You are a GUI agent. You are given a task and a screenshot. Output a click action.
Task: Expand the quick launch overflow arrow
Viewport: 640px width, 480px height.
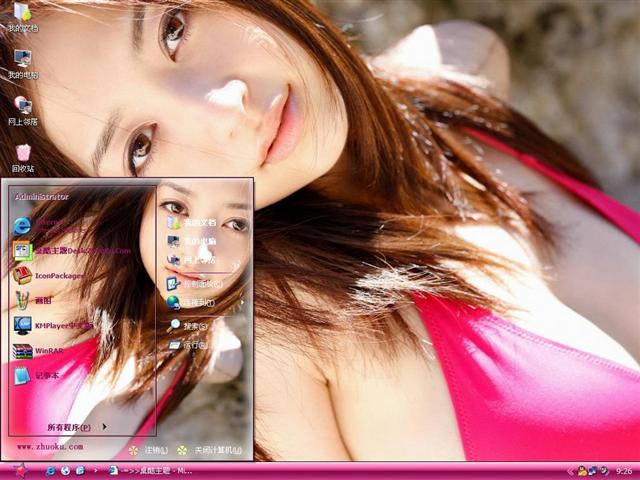96,471
